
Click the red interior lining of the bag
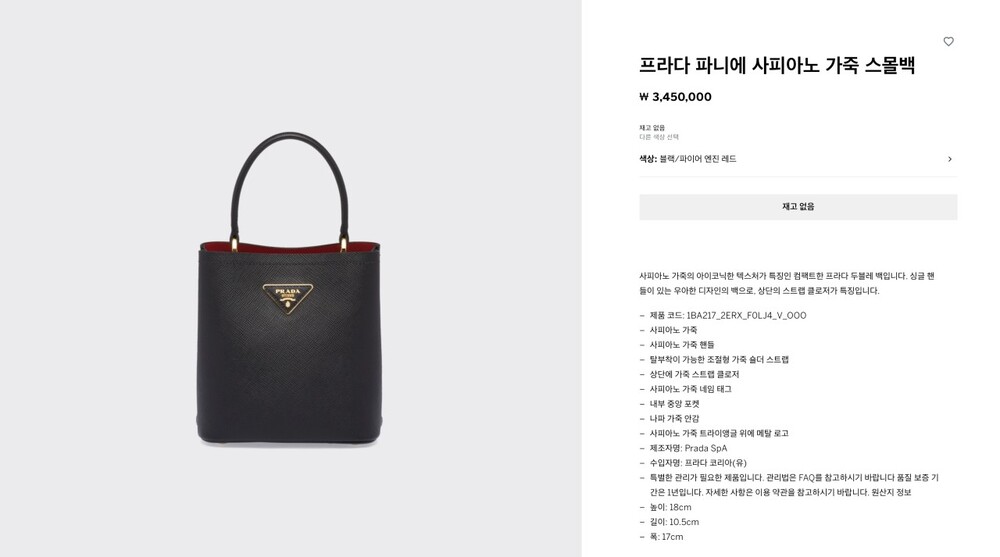pos(290,248)
